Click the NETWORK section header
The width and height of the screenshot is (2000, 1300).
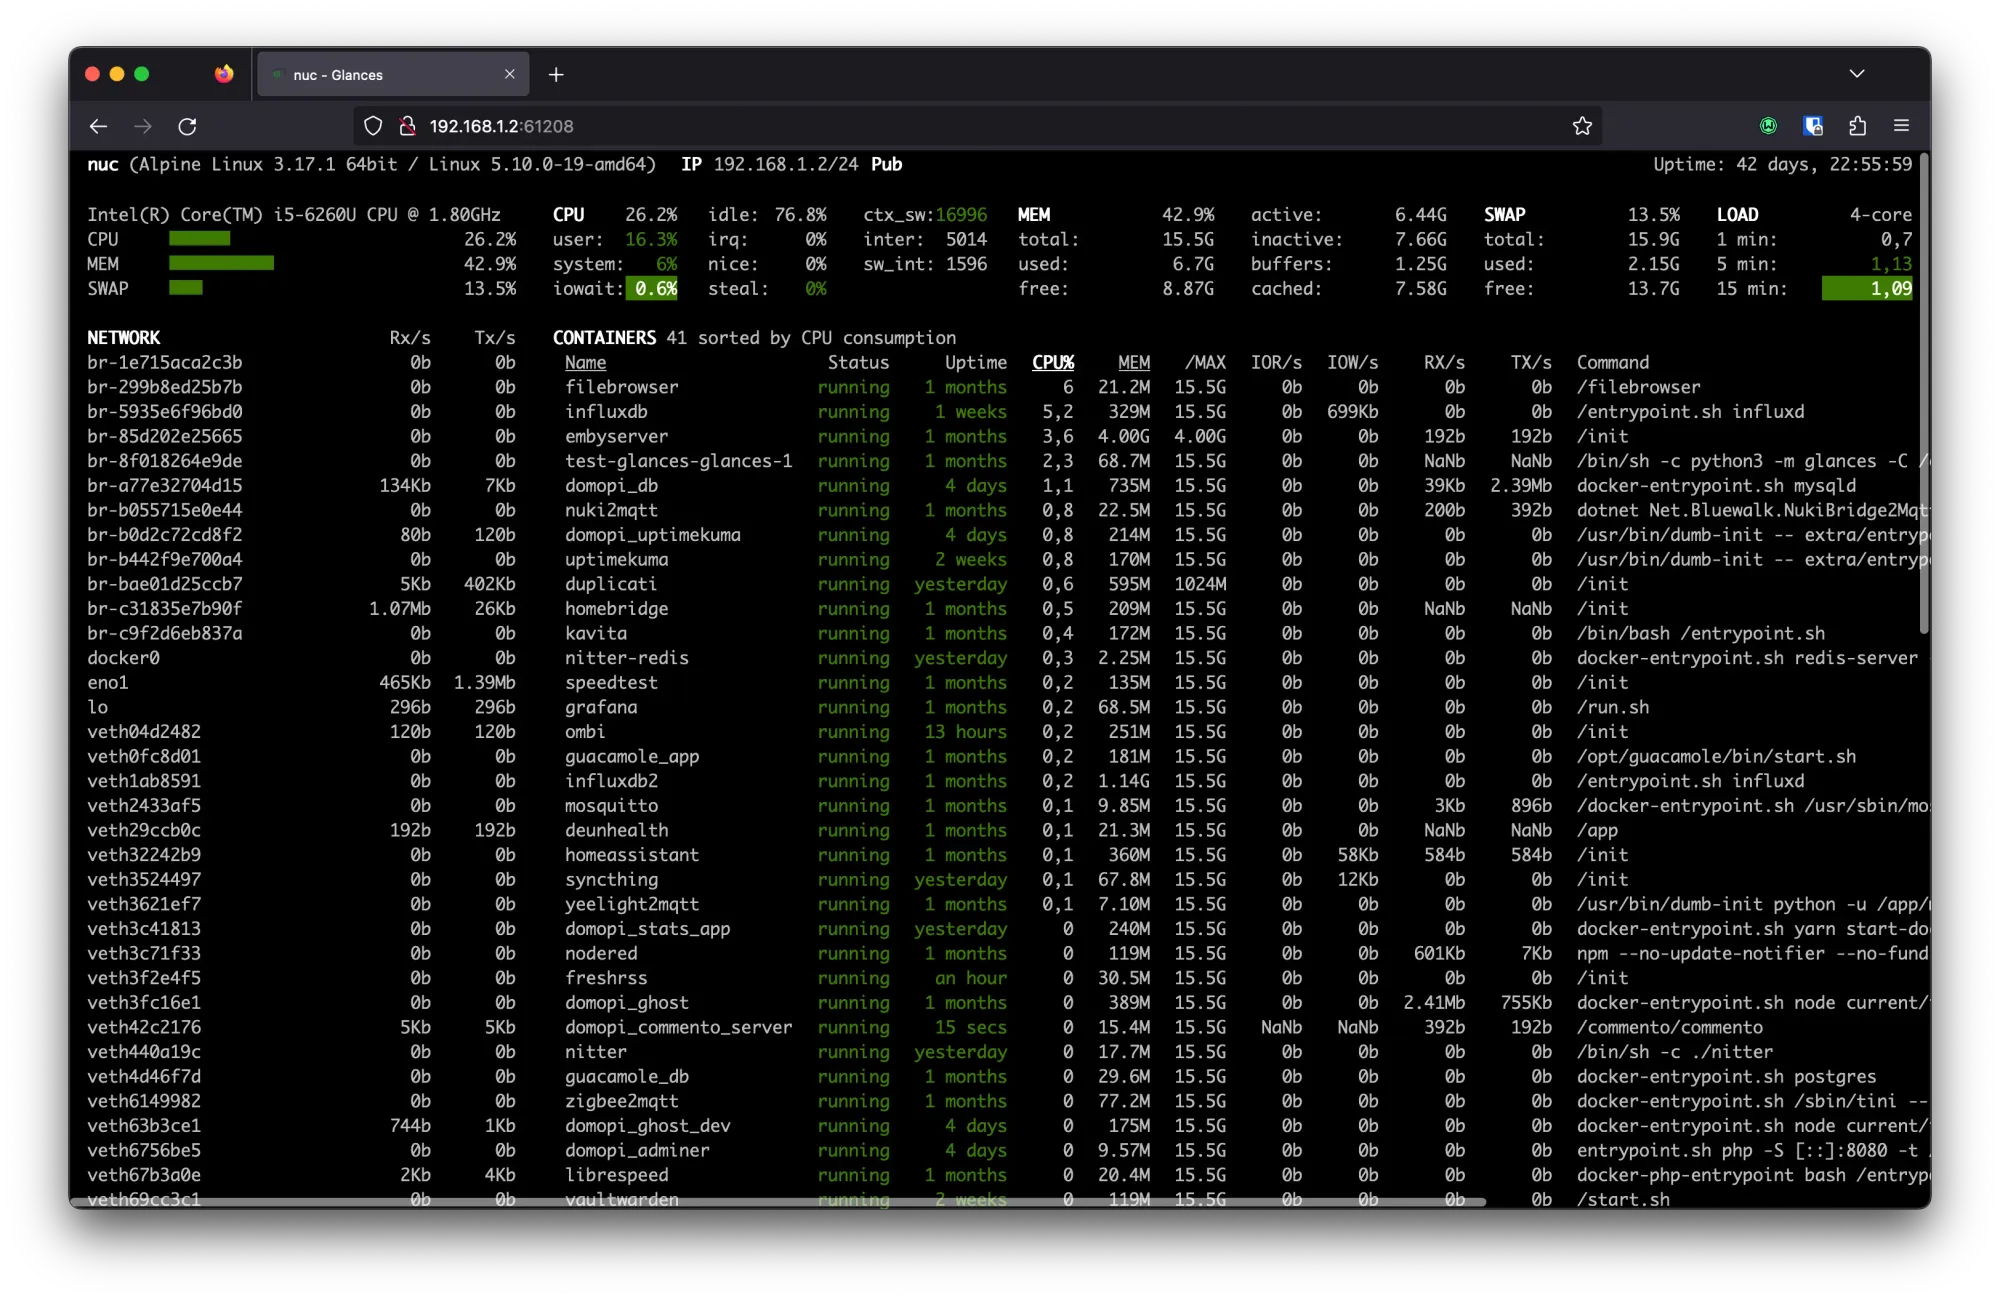point(123,338)
